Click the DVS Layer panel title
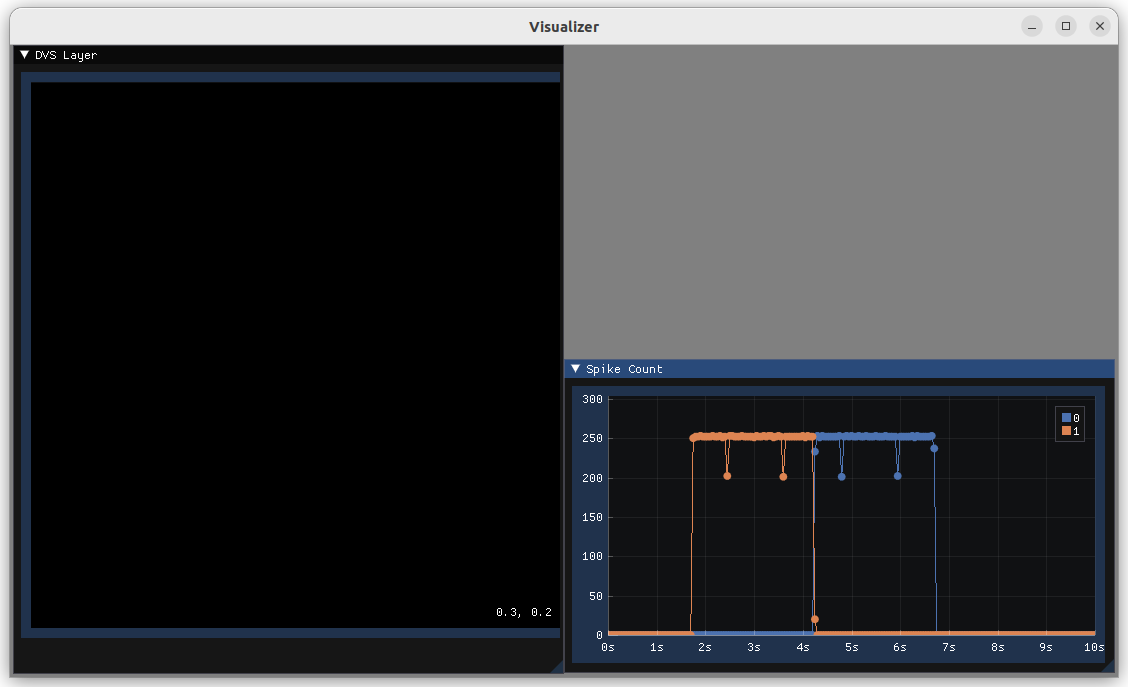 66,55
